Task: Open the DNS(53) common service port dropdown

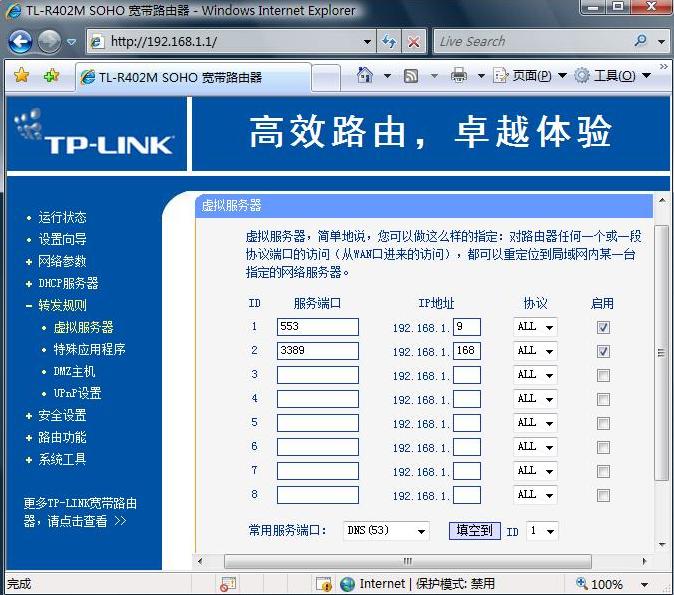Action: (x=386, y=531)
